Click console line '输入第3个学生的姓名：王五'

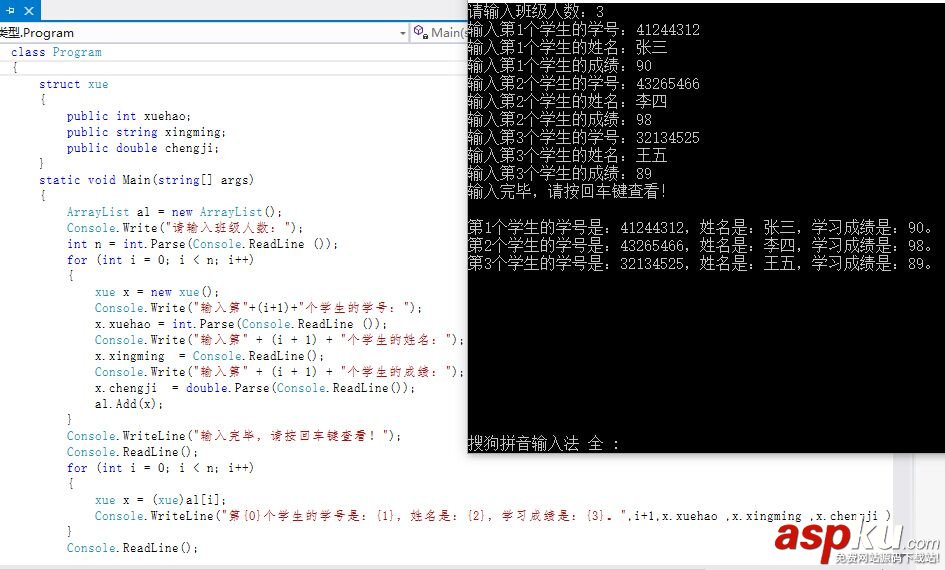pos(568,156)
